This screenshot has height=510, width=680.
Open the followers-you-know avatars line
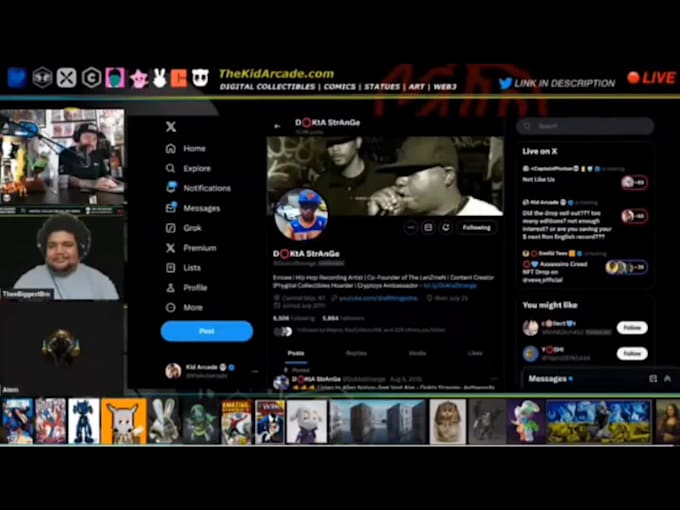(360, 331)
